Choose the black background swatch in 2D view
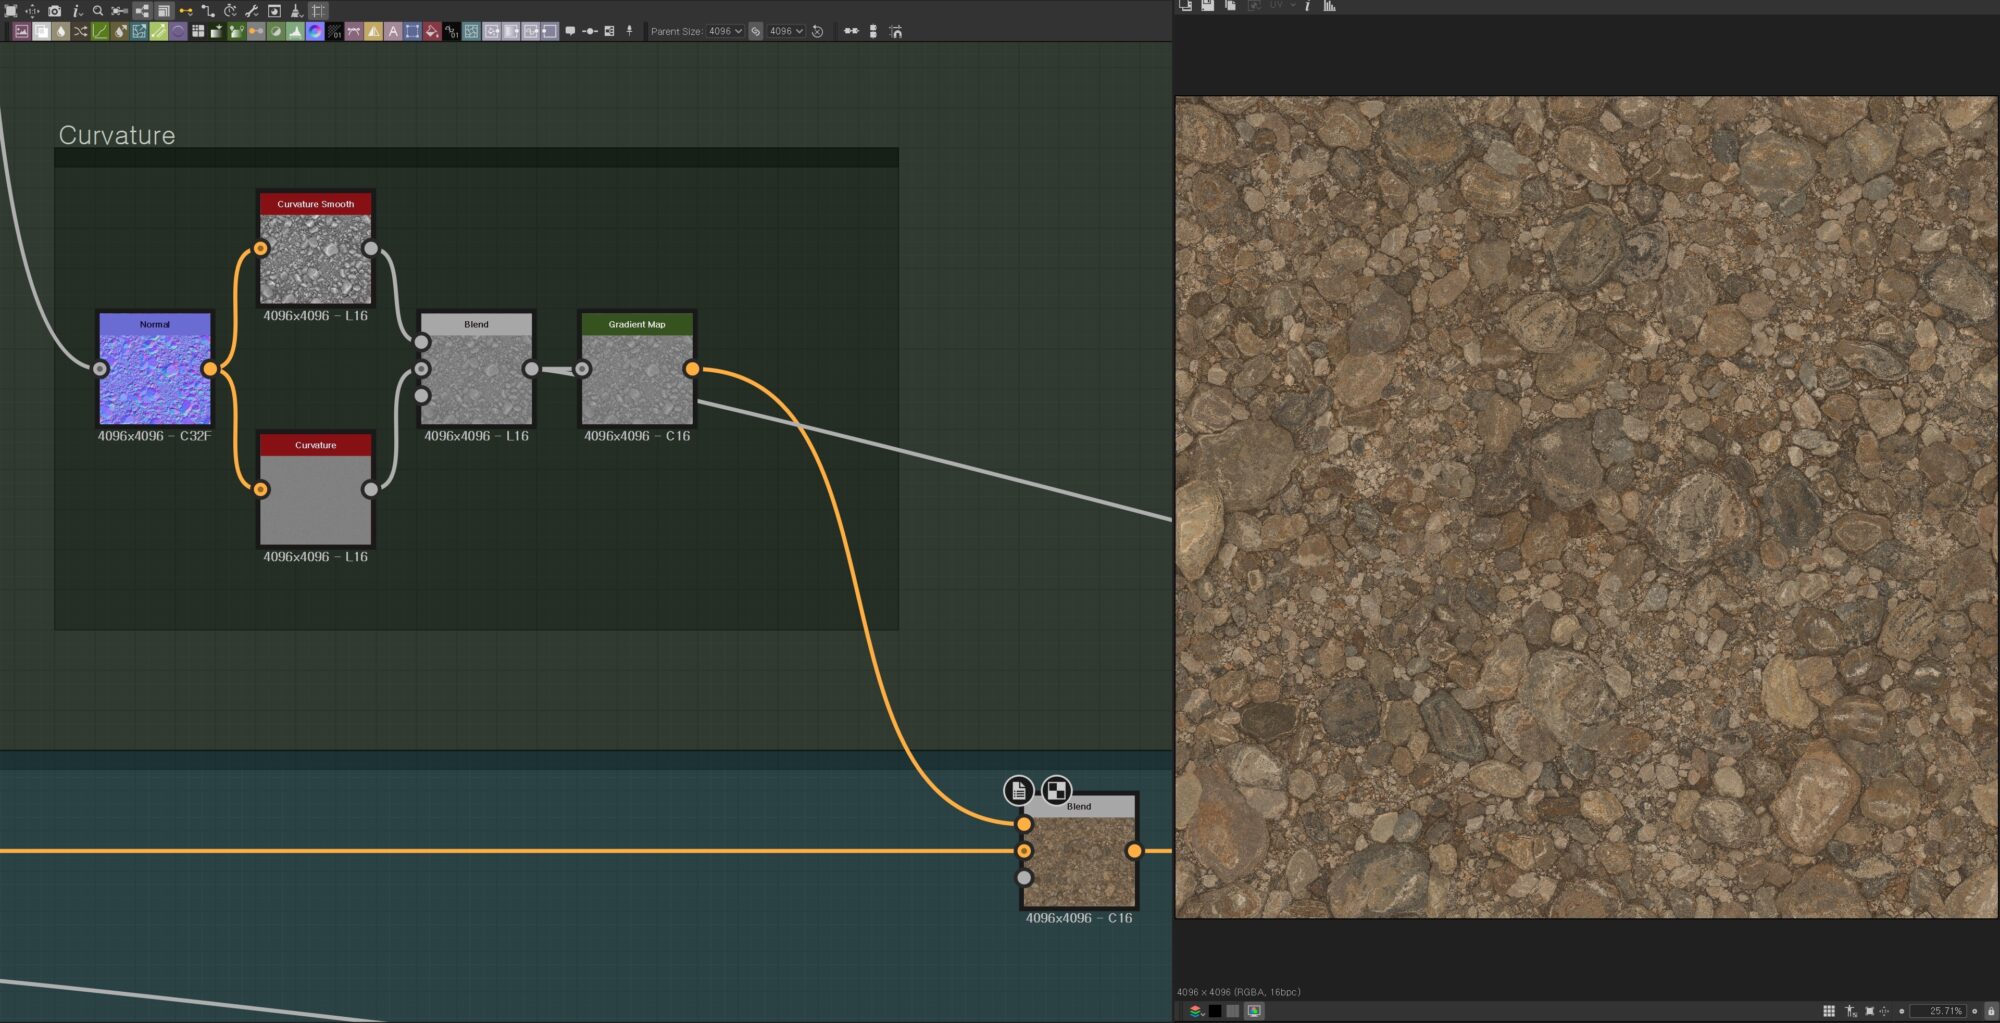 click(1215, 1011)
